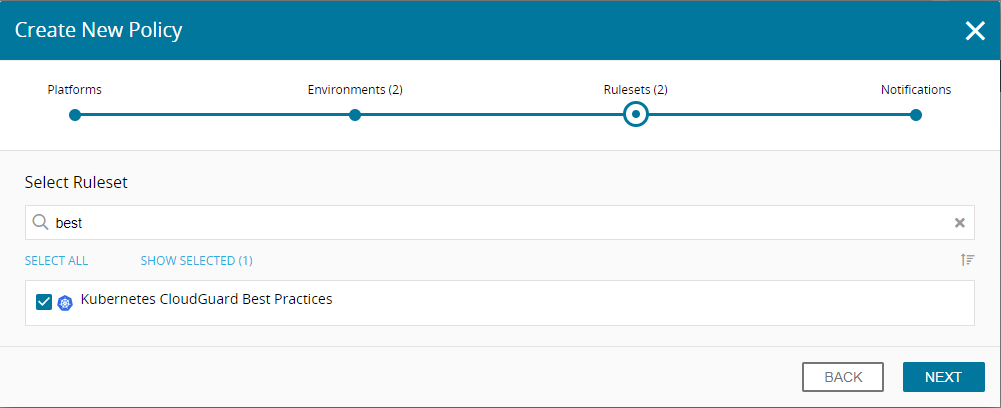Screen dimensions: 1001x408
Task: Open the Notifications step label
Action: 916,89
